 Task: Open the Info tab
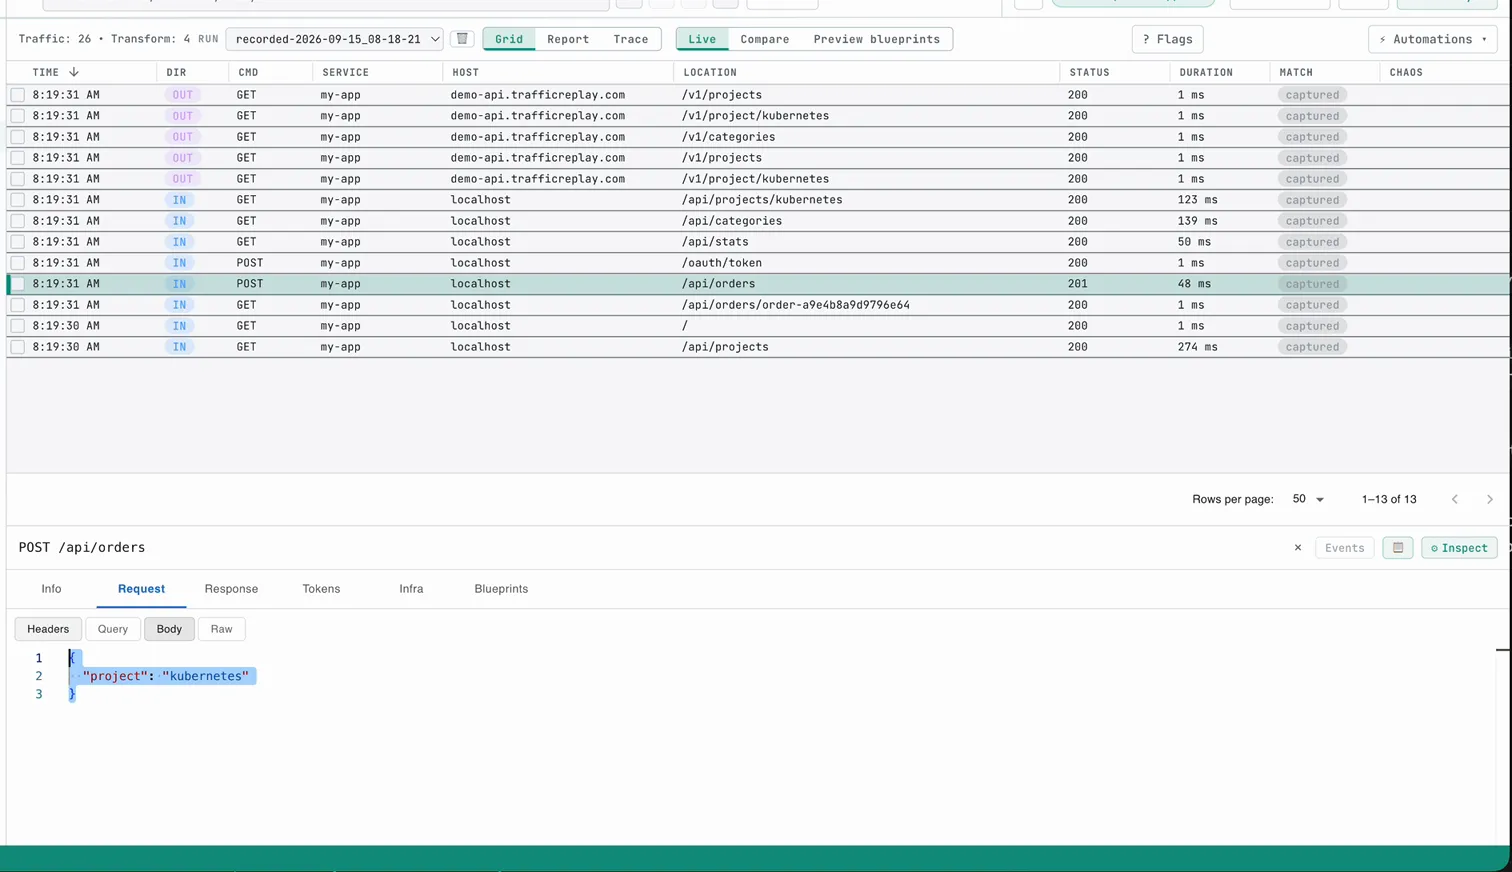(51, 589)
